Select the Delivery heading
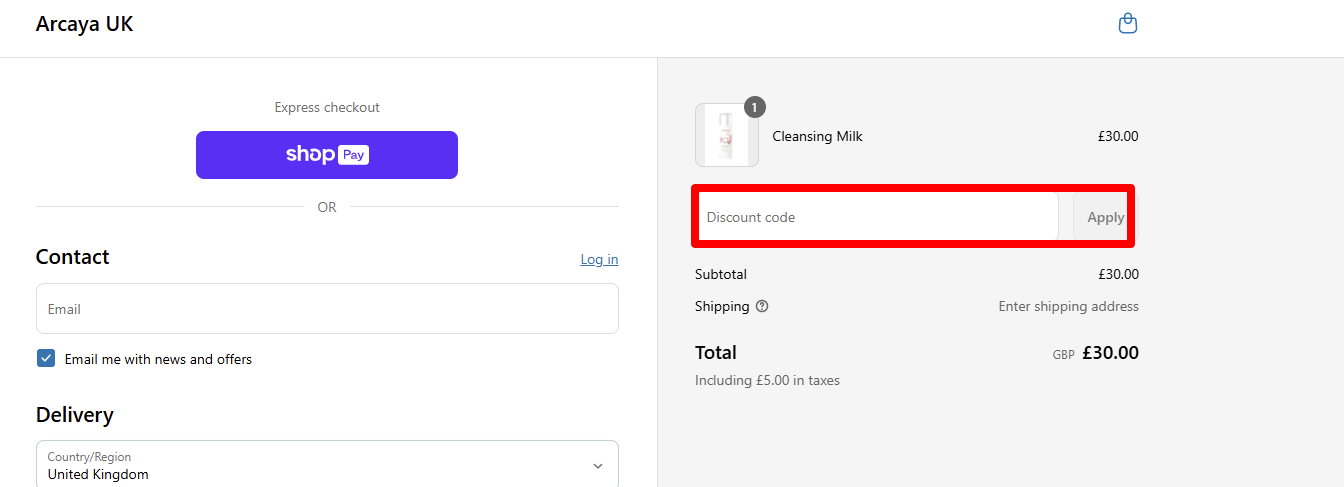 coord(75,415)
